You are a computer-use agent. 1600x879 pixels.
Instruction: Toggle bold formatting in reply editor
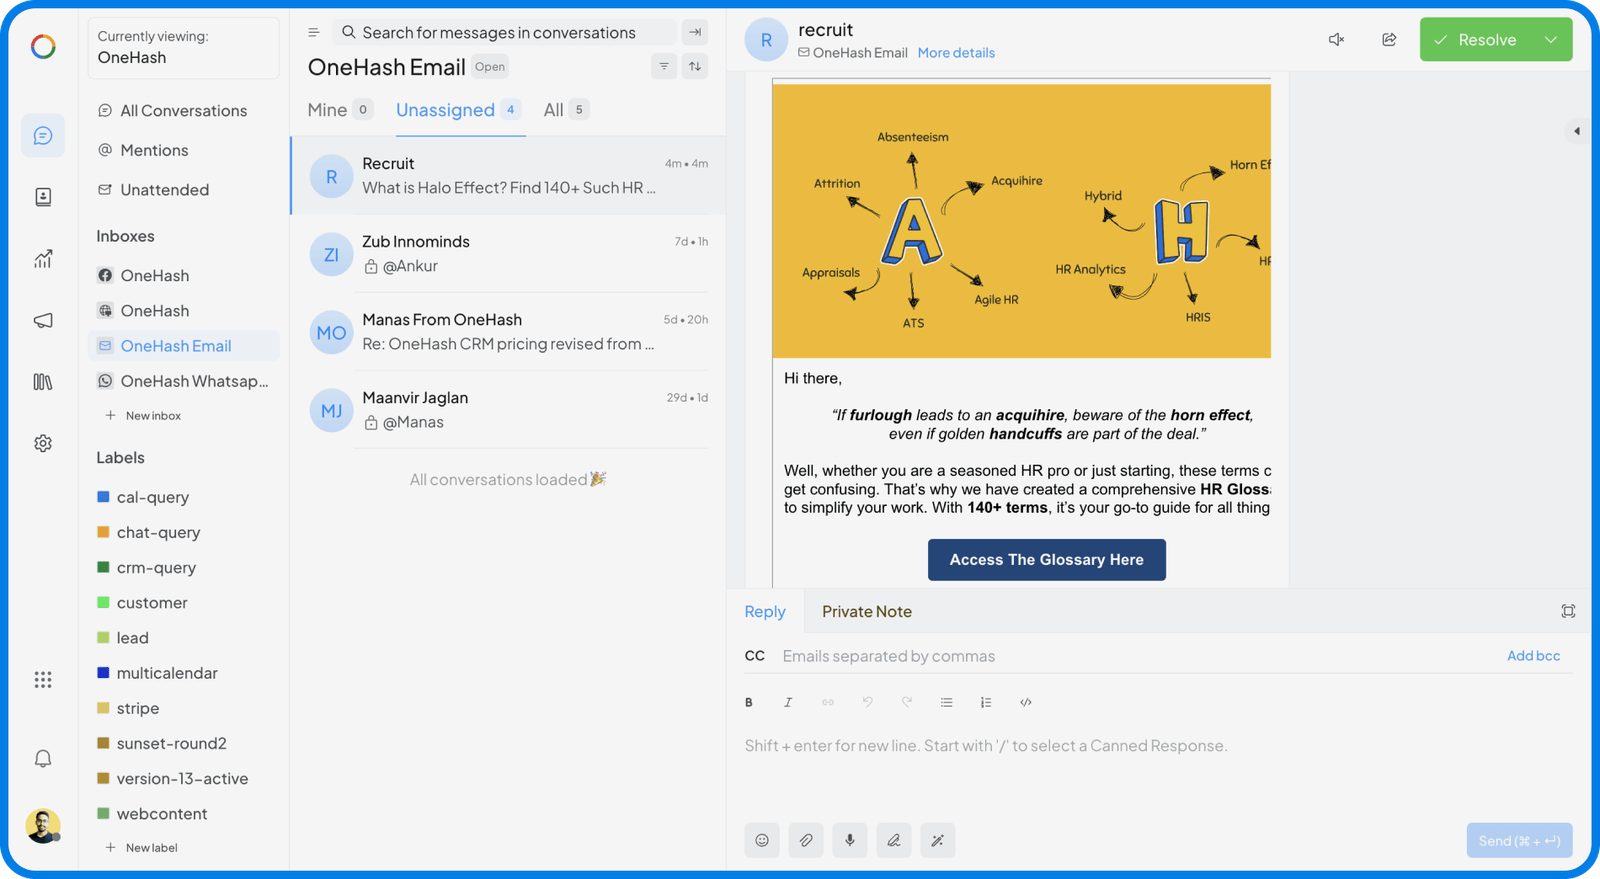pyautogui.click(x=749, y=702)
